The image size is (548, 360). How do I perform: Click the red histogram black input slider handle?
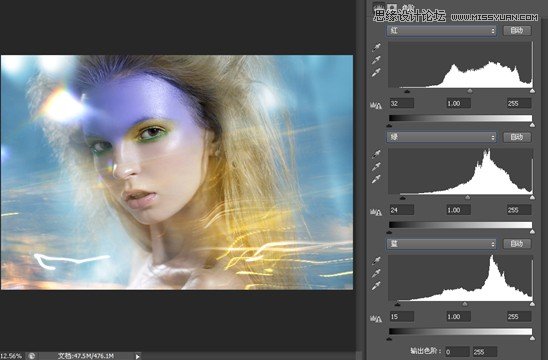pos(407,91)
